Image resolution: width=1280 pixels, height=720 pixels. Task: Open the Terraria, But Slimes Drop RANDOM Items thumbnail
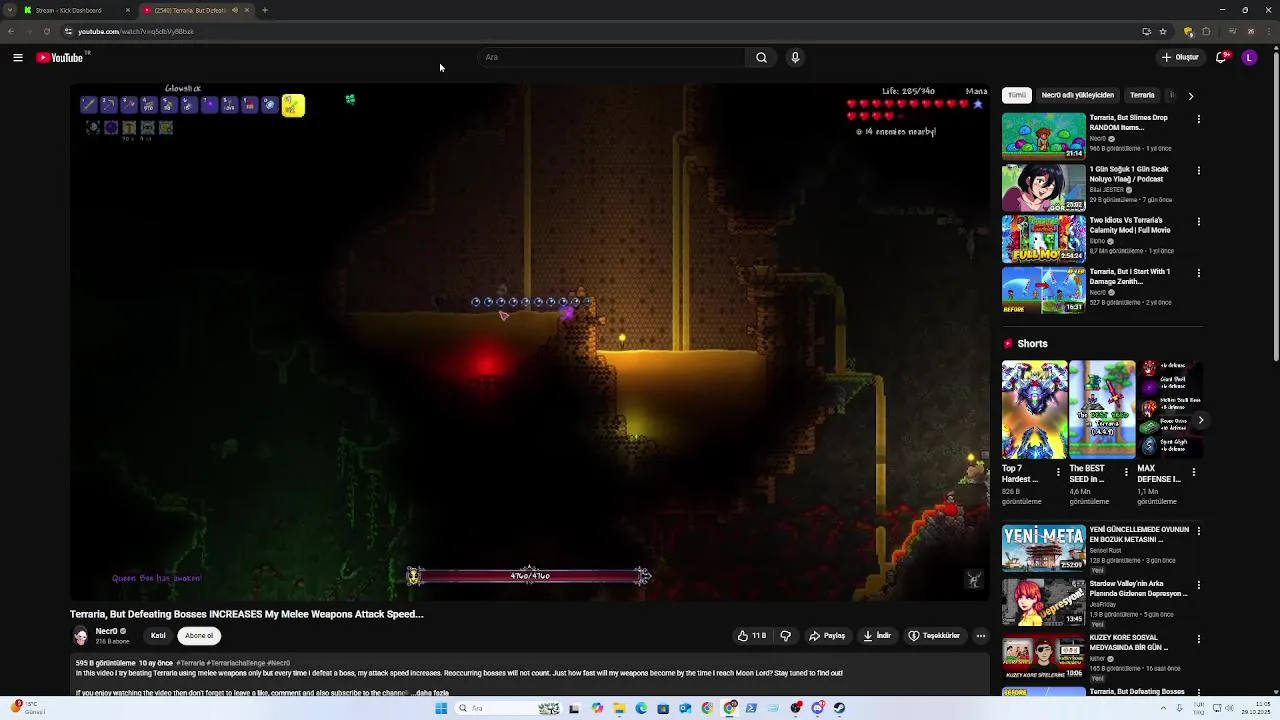(1043, 136)
